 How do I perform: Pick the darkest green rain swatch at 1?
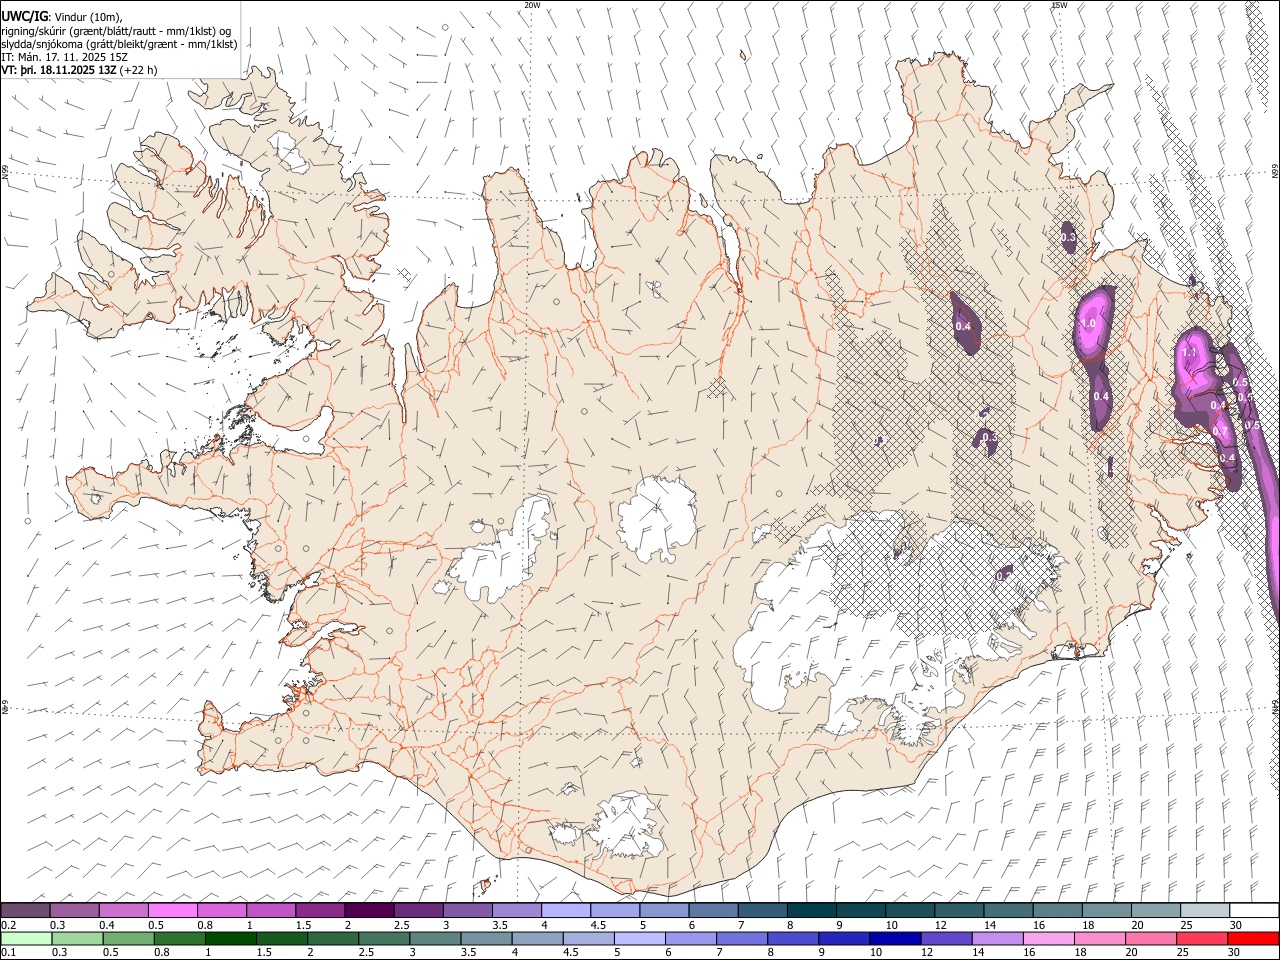(230, 938)
